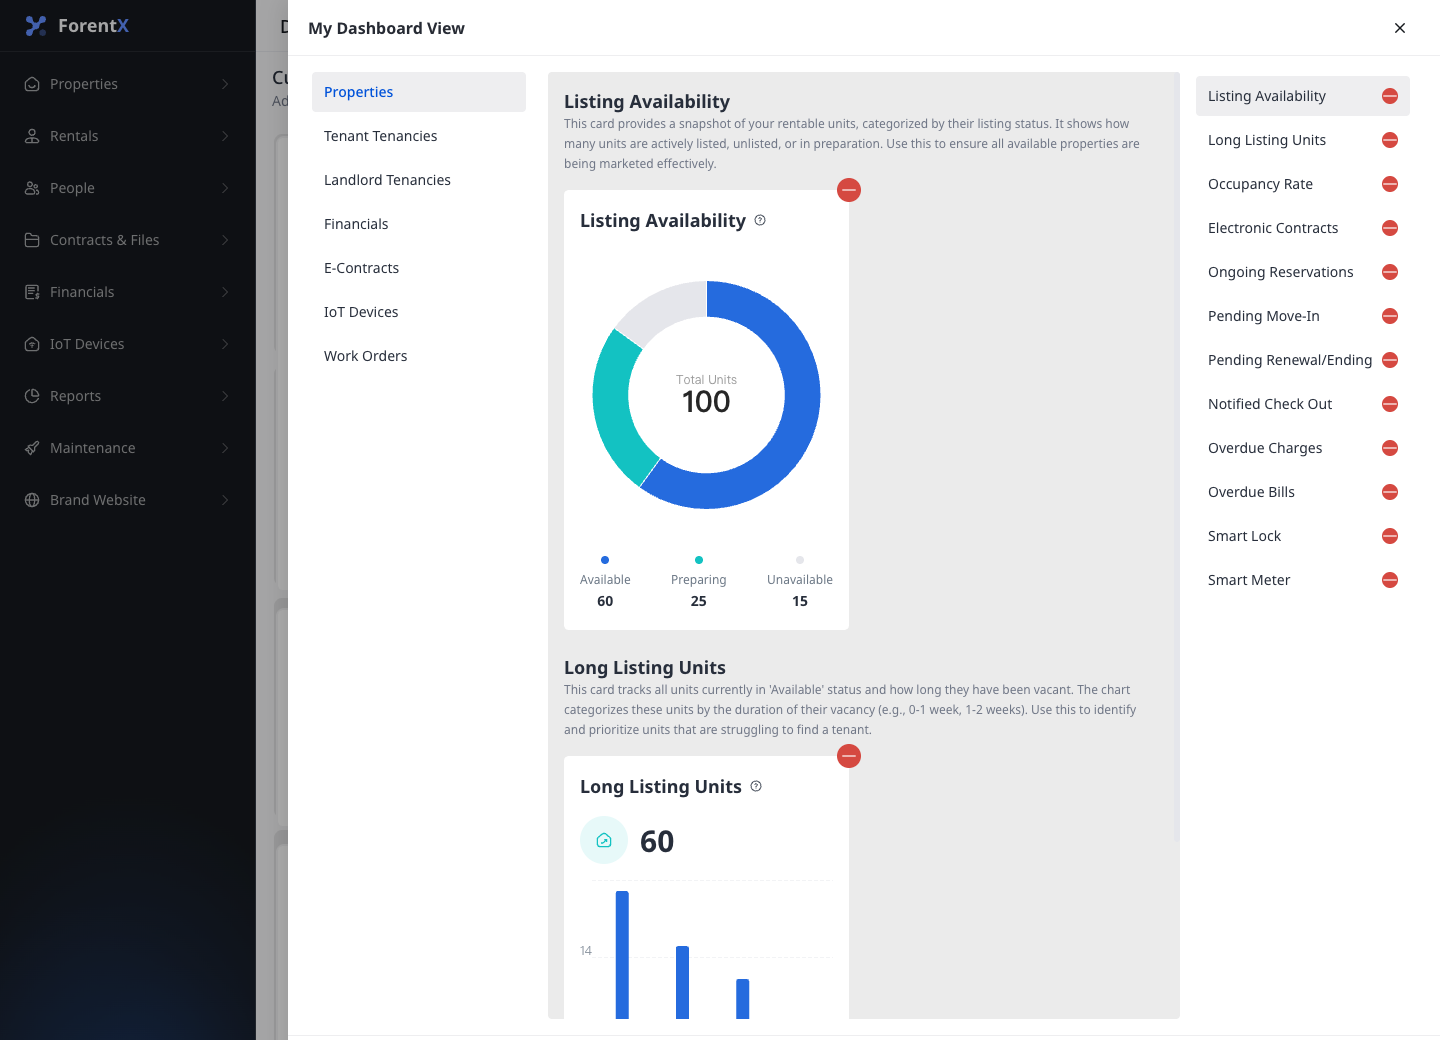Remove the Occupancy Rate widget
The image size is (1440, 1040).
(1390, 184)
